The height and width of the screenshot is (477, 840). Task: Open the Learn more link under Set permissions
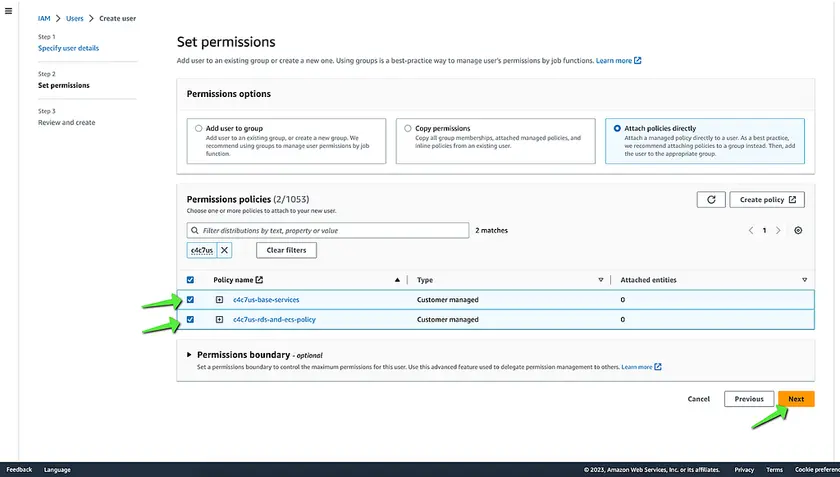(614, 61)
